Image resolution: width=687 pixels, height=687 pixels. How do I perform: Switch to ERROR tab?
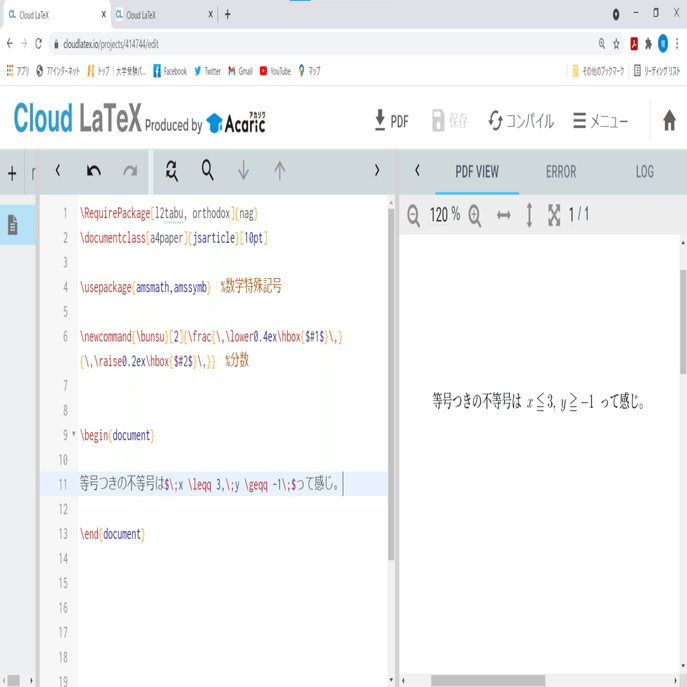click(x=561, y=172)
